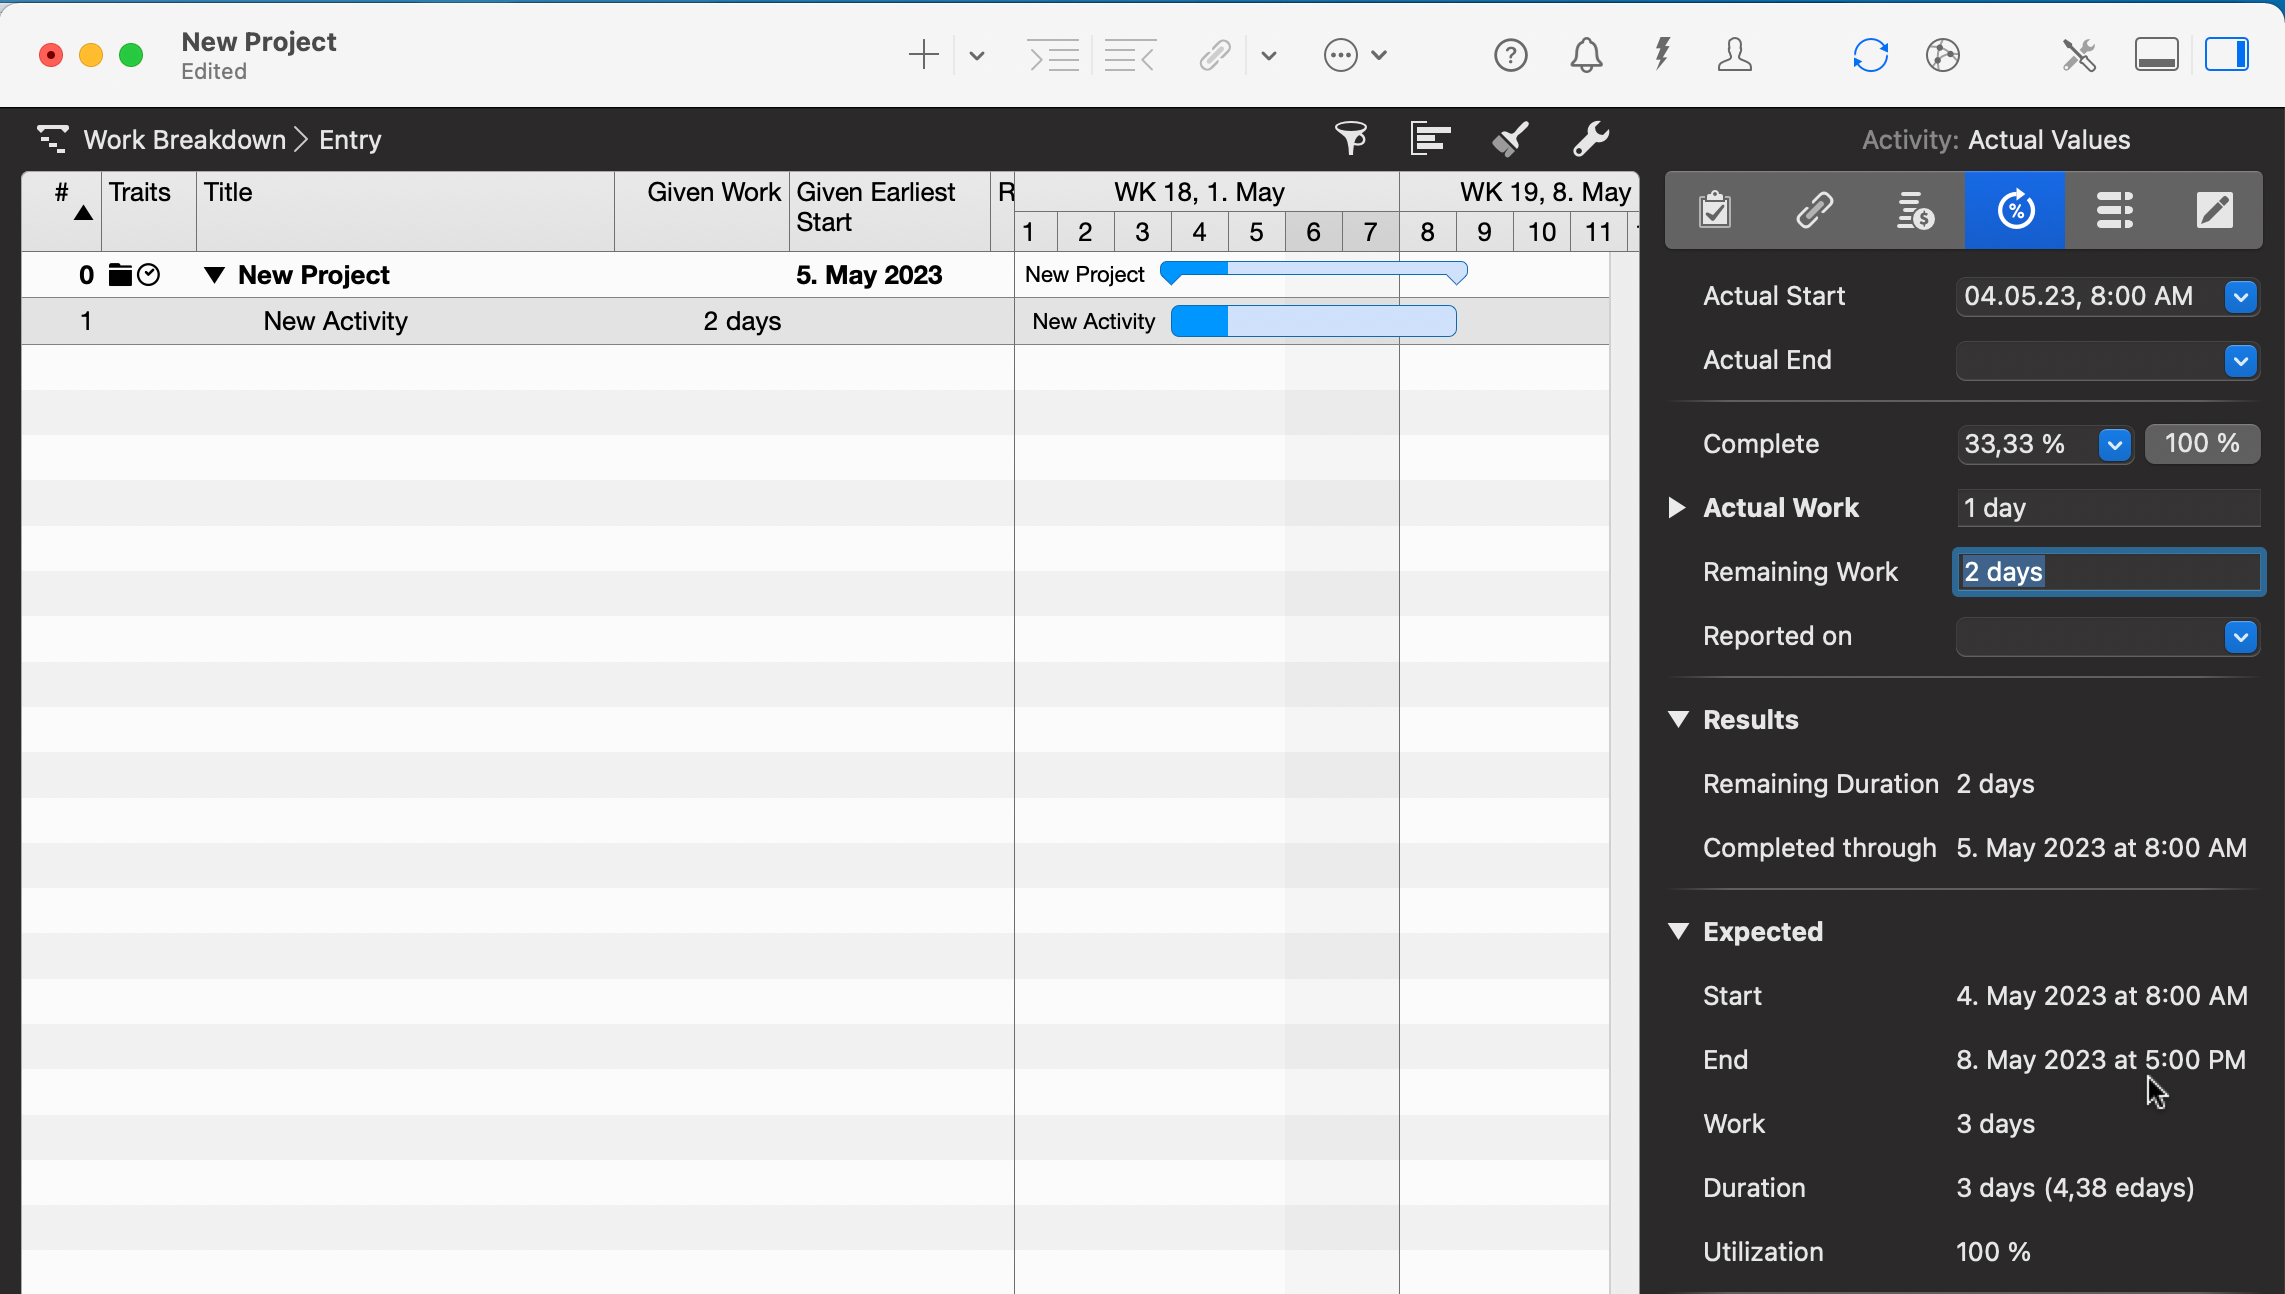Click the notification bell icon
2285x1294 pixels.
click(1586, 55)
